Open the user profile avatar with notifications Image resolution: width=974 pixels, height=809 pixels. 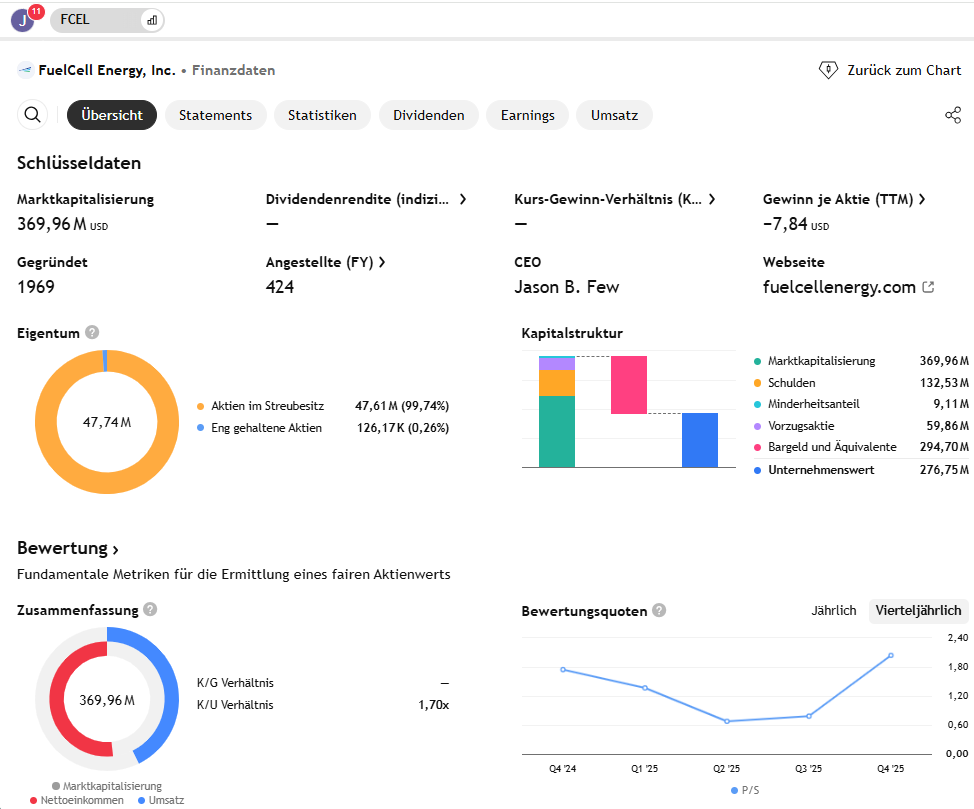[x=23, y=19]
